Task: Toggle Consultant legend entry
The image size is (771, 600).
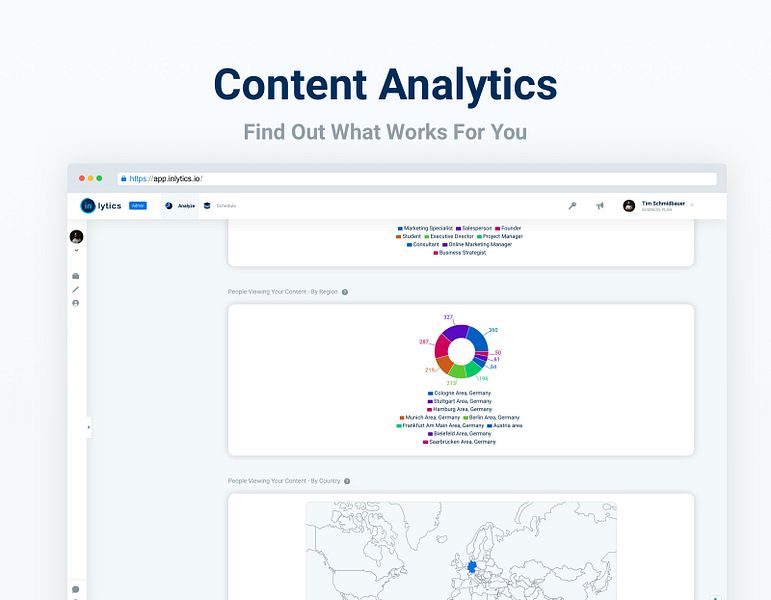Action: 423,244
